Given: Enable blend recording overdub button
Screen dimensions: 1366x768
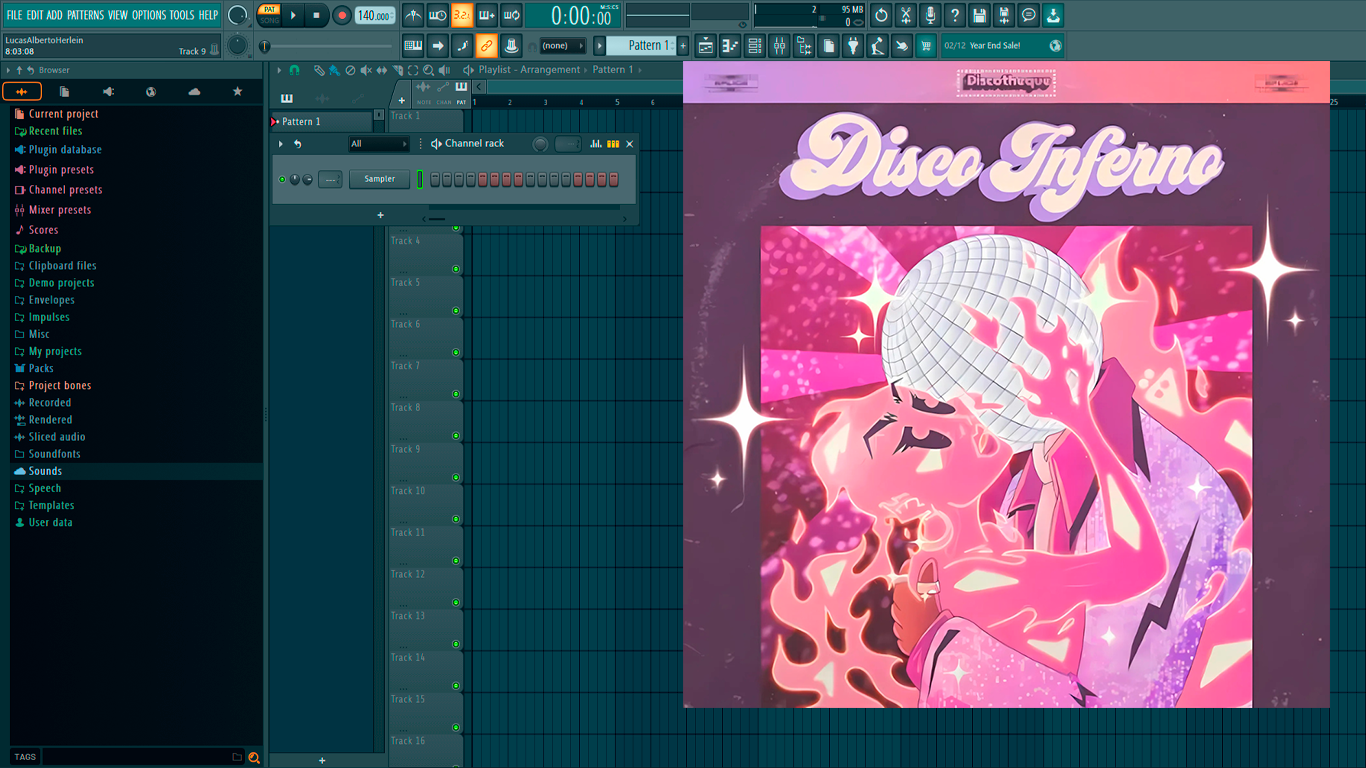Looking at the screenshot, I should click(486, 15).
